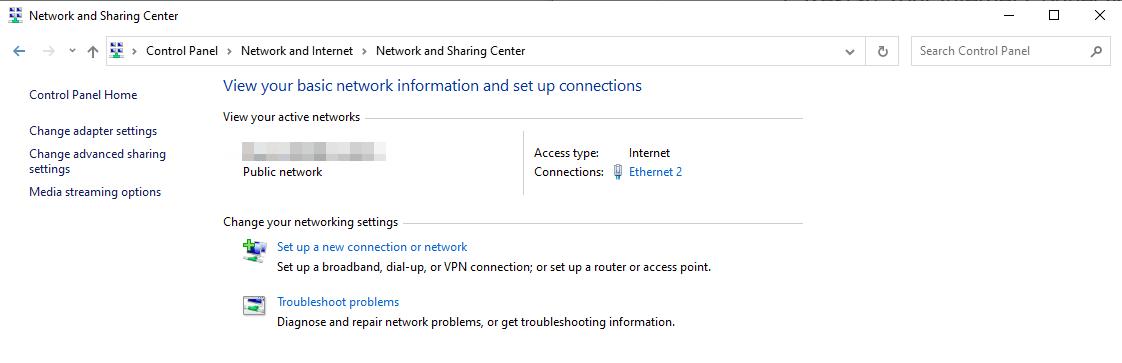The width and height of the screenshot is (1122, 363).
Task: Open Change adapter settings
Action: coord(93,131)
